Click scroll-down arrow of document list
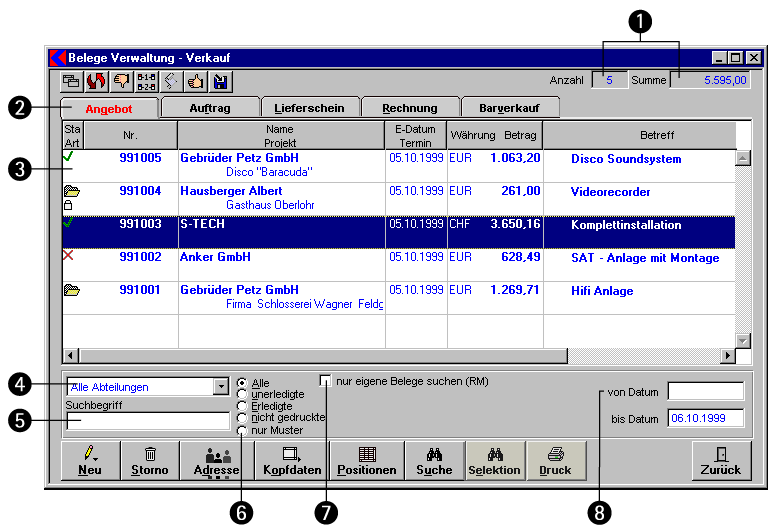 coord(742,340)
